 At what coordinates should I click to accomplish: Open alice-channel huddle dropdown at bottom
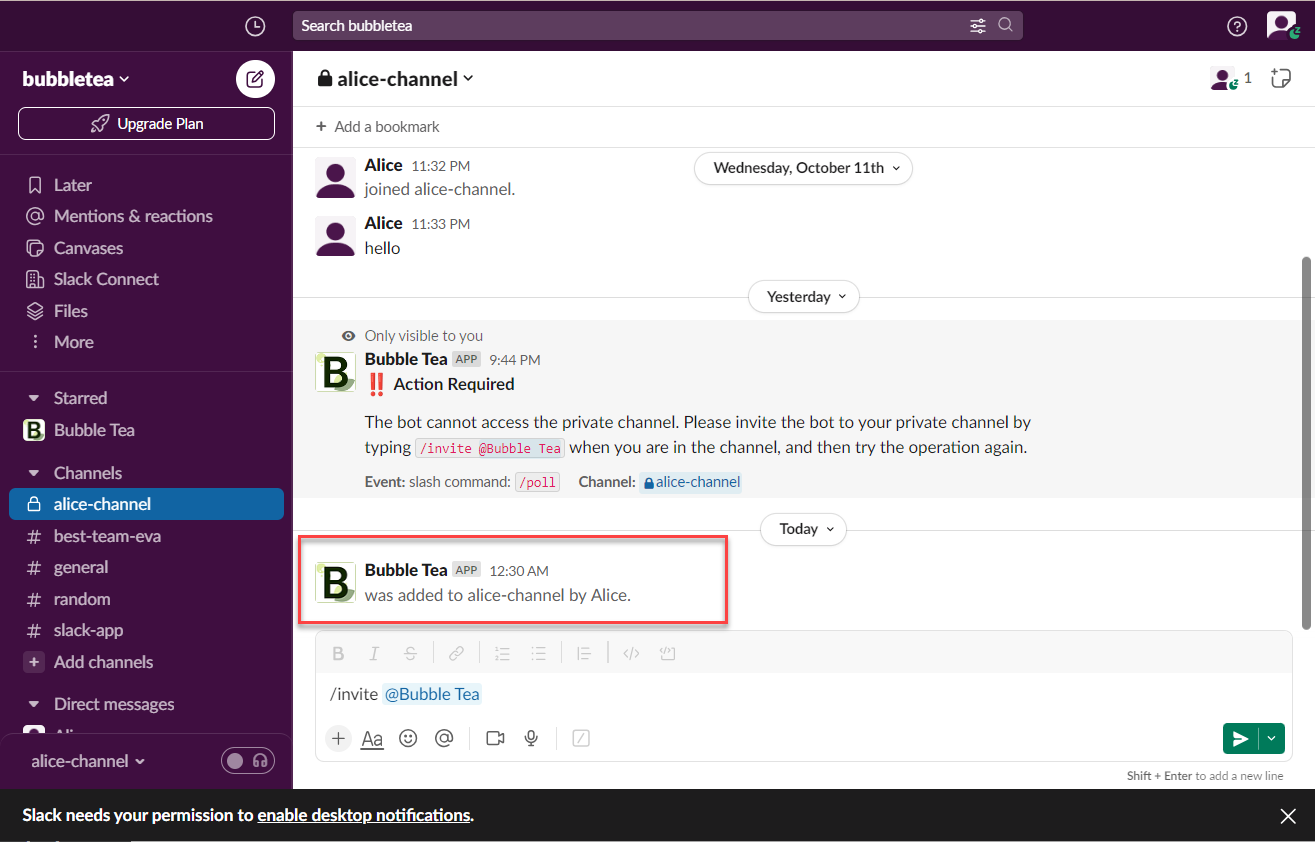88,761
